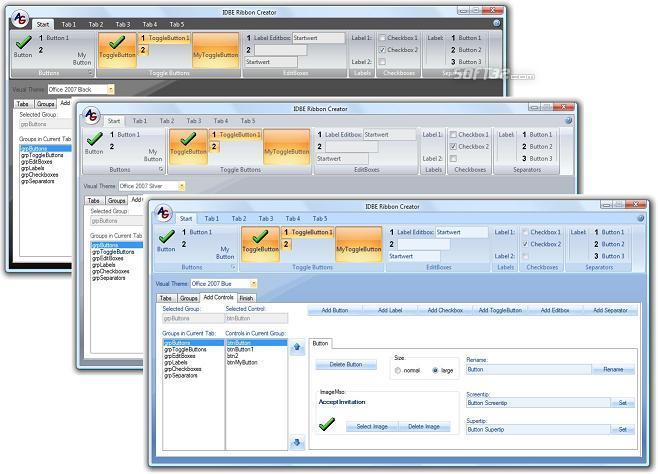Toggle ToggleButton 1 in the blue window ribbon

pos(308,232)
